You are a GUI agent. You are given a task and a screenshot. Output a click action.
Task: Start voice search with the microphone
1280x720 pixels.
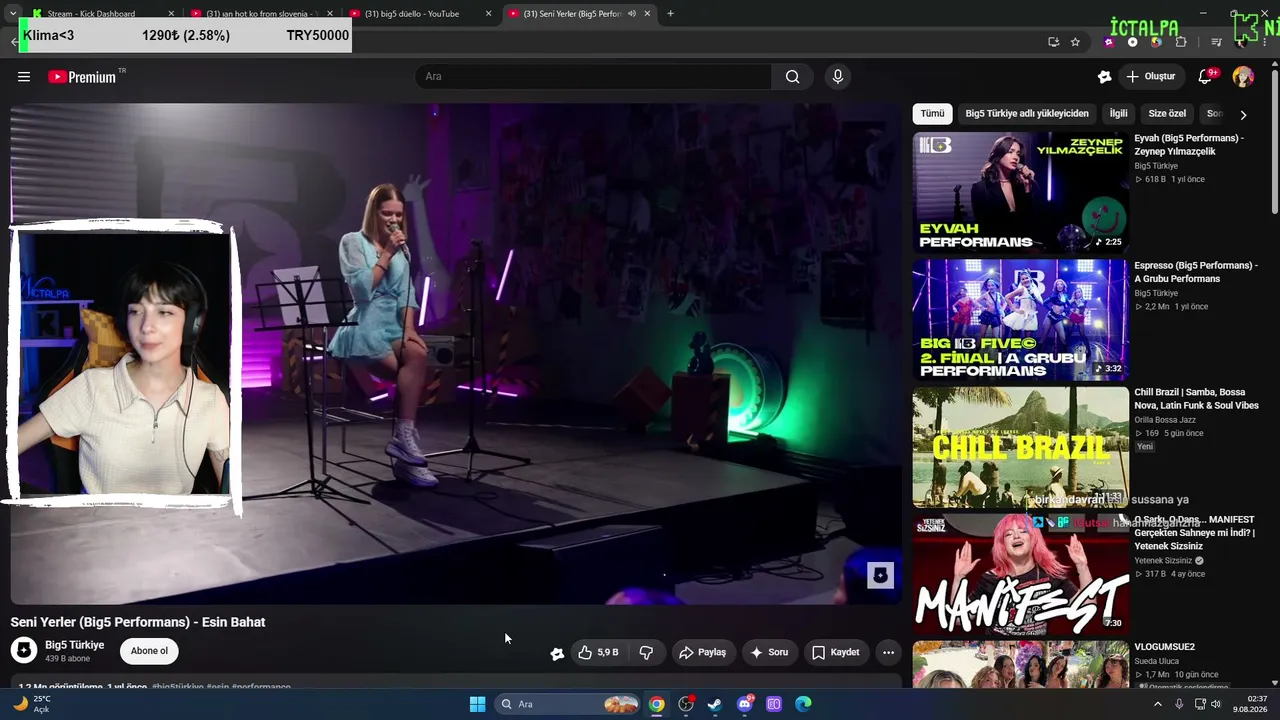click(838, 77)
